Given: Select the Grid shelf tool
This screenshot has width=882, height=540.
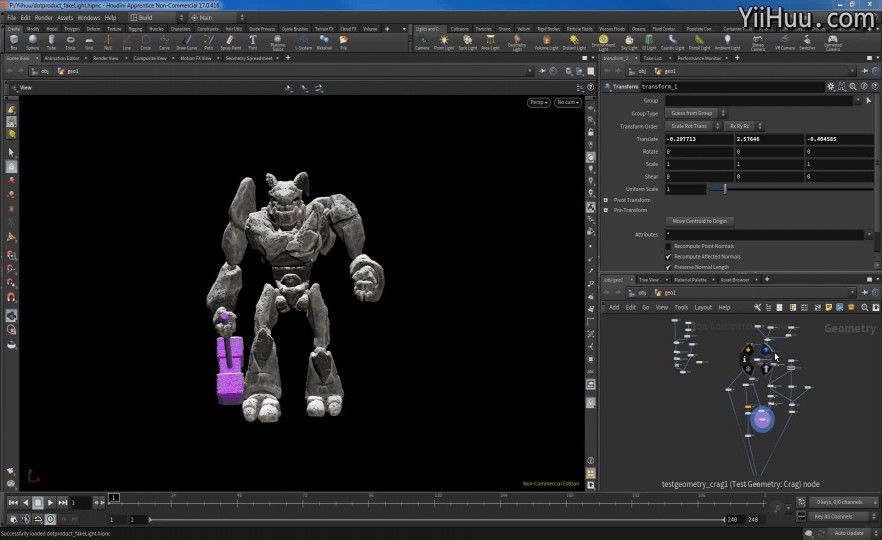Looking at the screenshot, I should 89,42.
